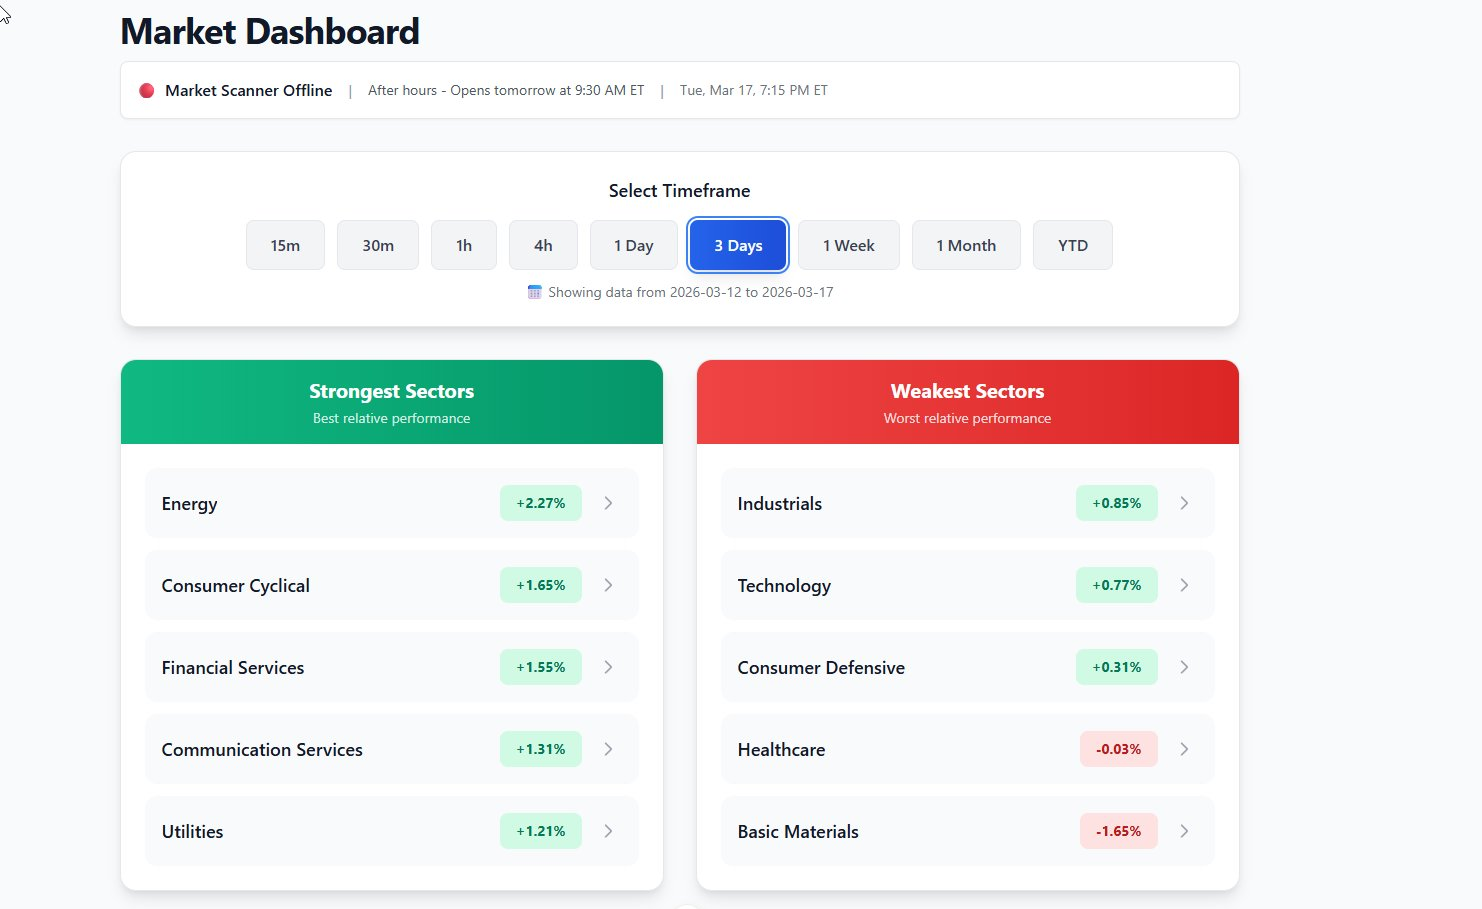Click the Tue, Mar 17 timestamp

coord(754,90)
